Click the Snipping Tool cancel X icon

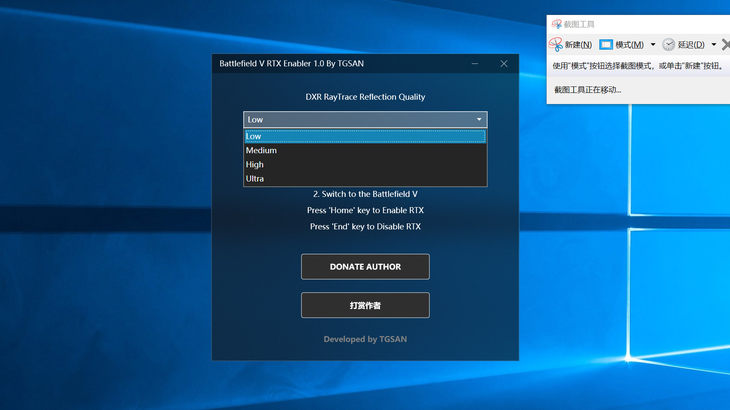pos(725,45)
